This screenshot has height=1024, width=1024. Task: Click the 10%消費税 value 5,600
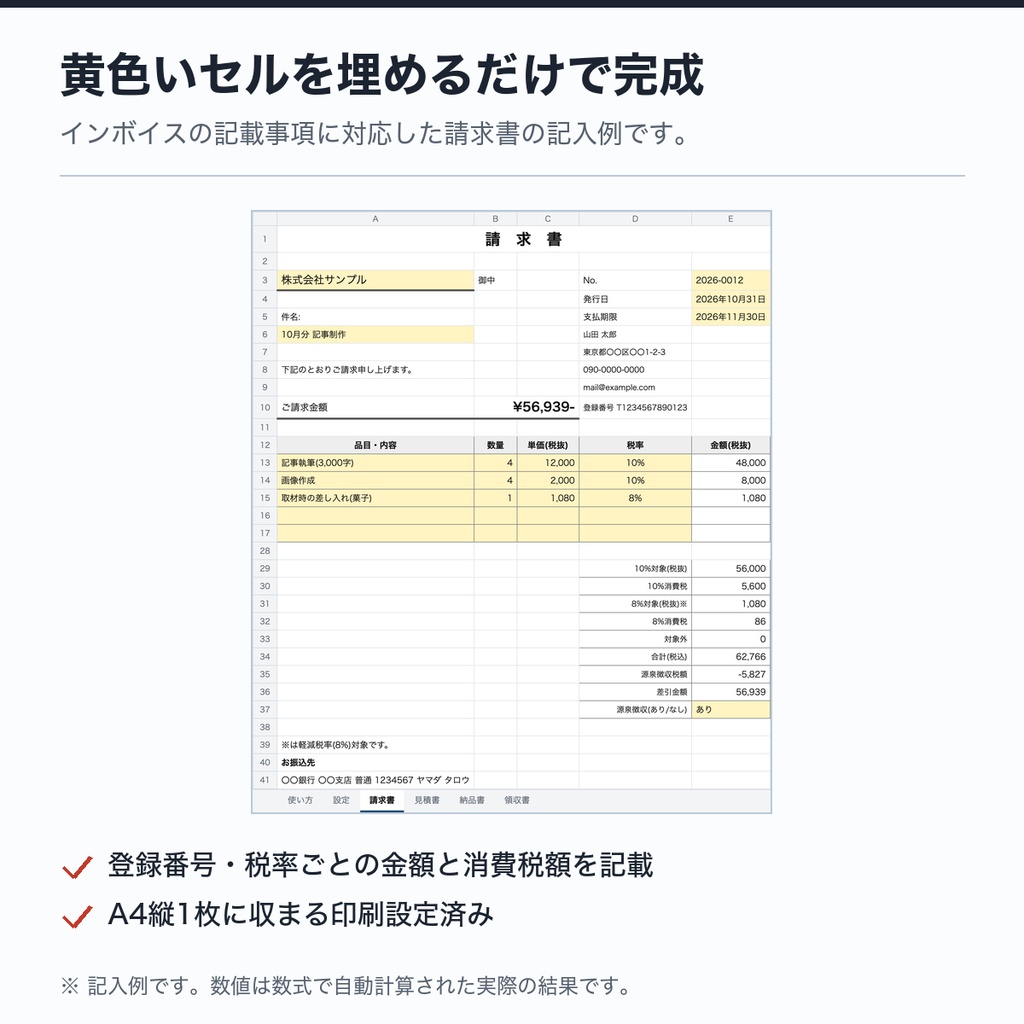tap(731, 586)
